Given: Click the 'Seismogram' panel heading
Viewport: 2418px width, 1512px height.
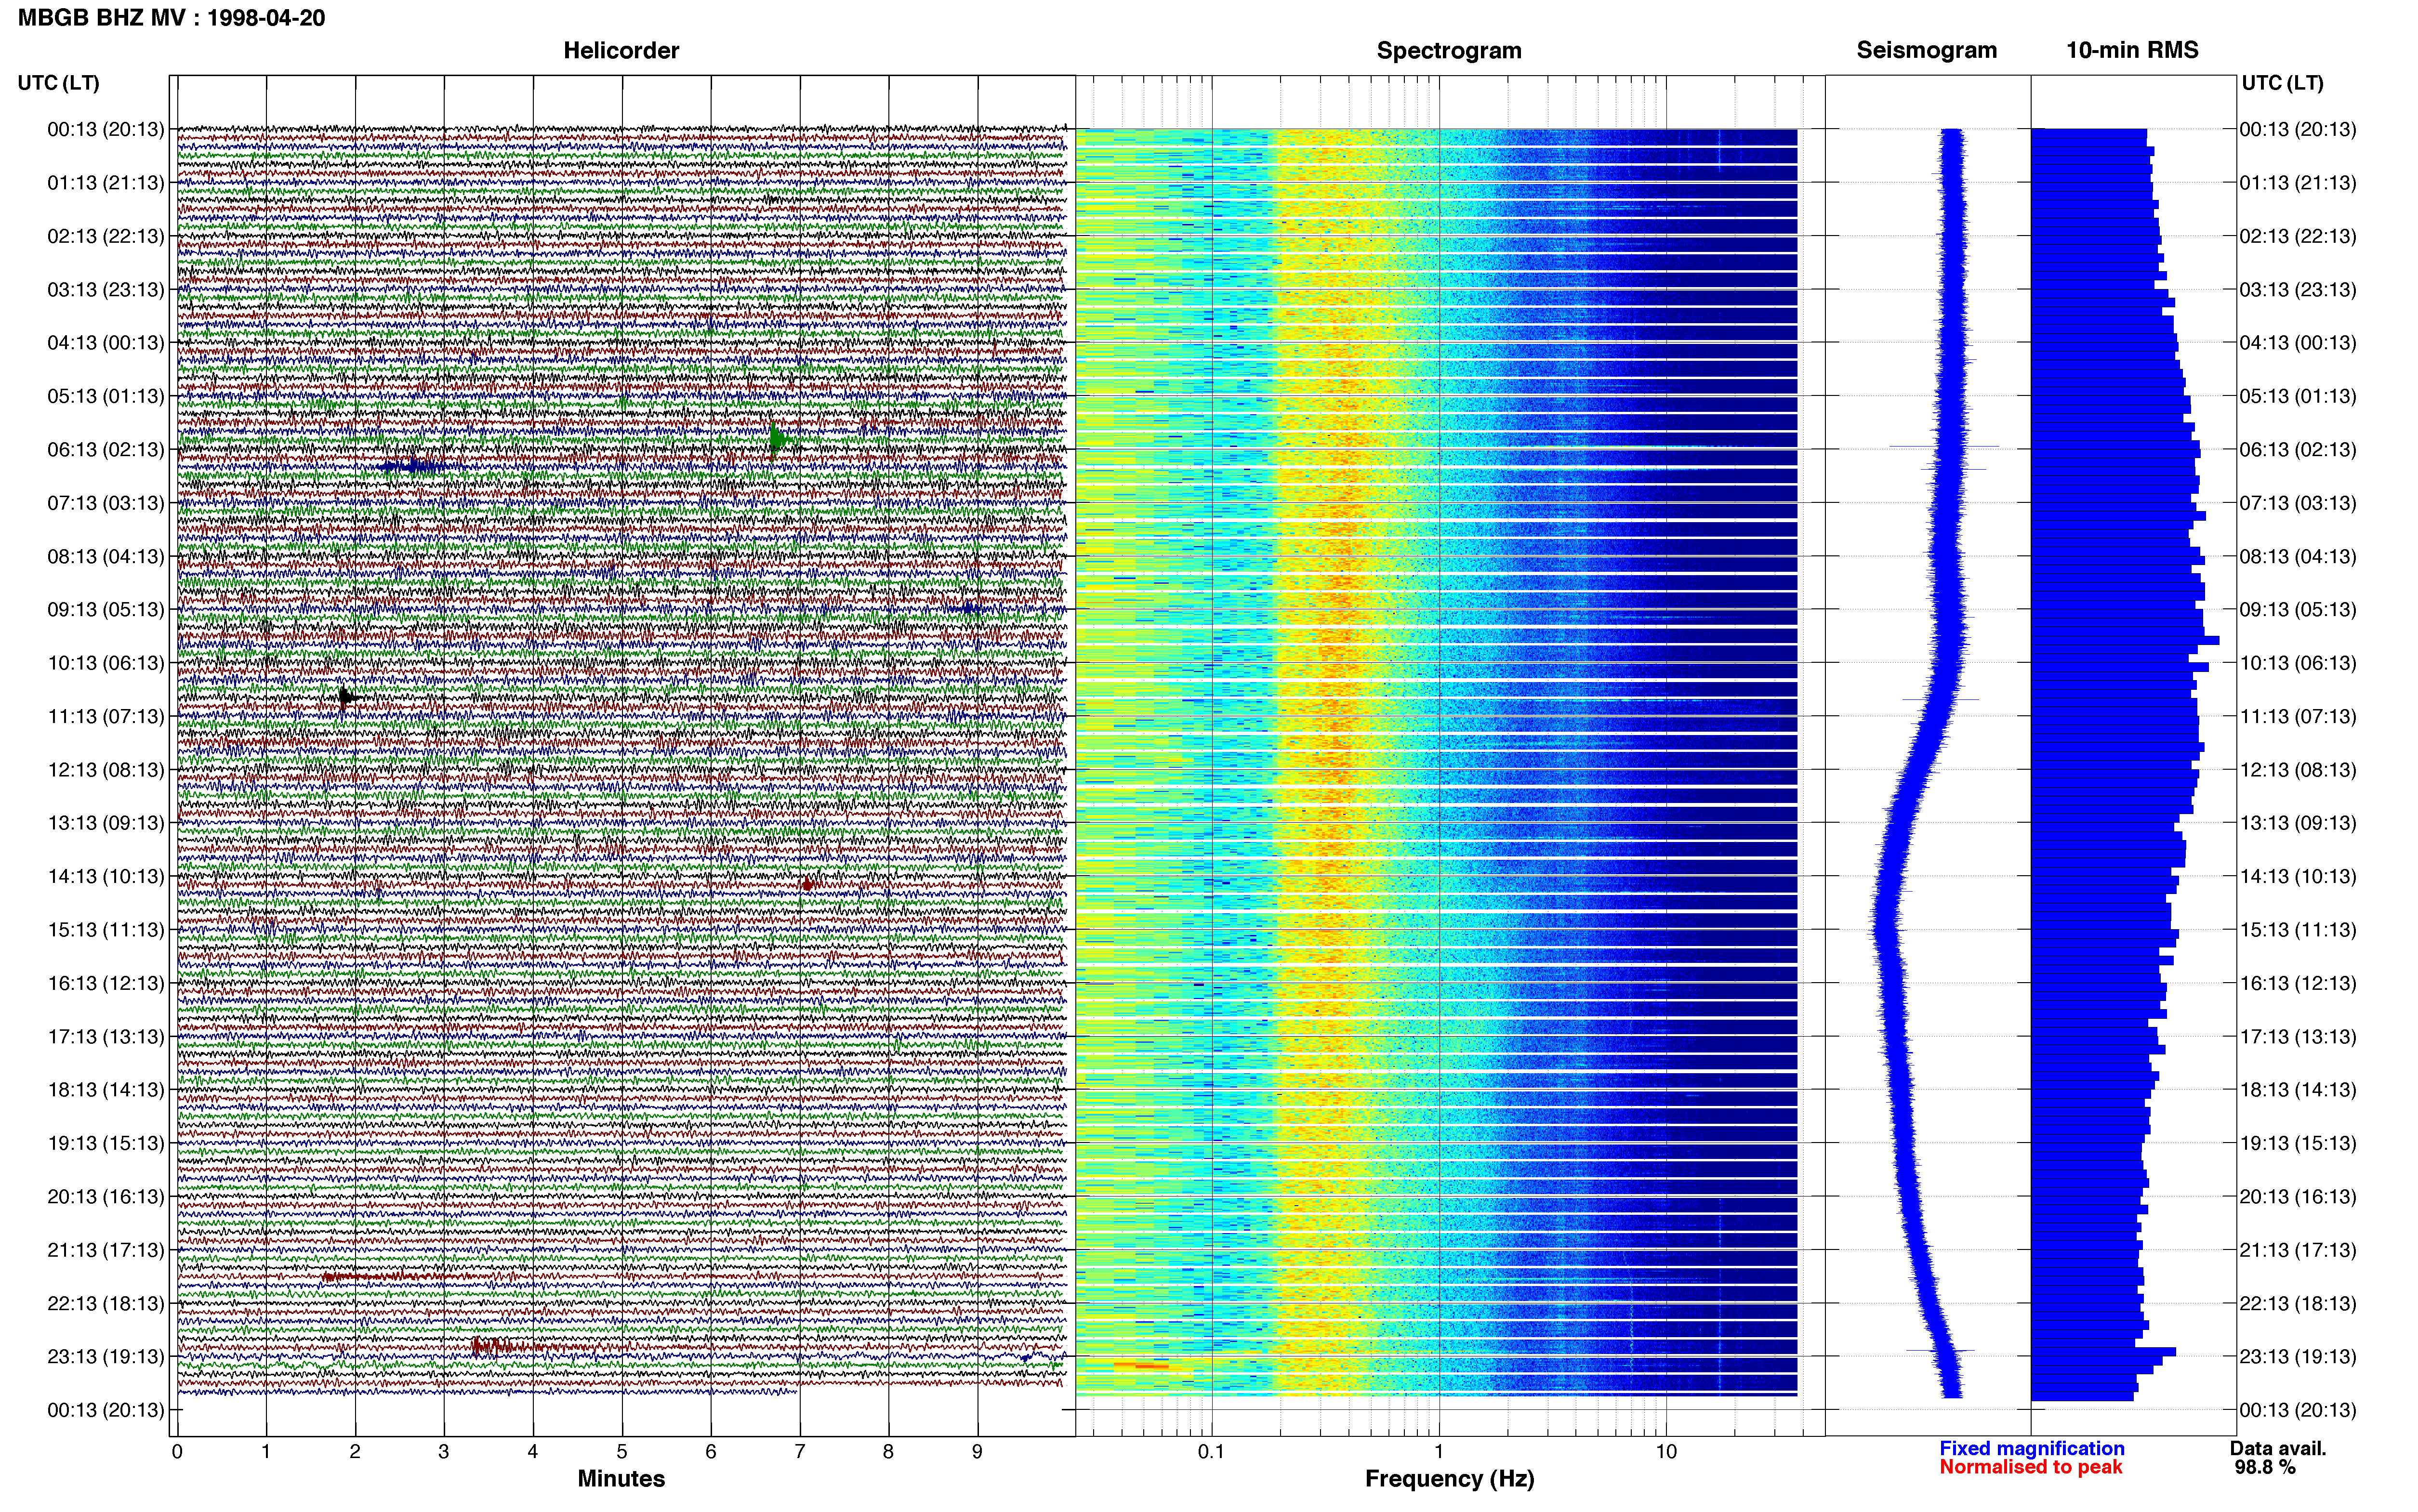Looking at the screenshot, I should [x=1927, y=51].
